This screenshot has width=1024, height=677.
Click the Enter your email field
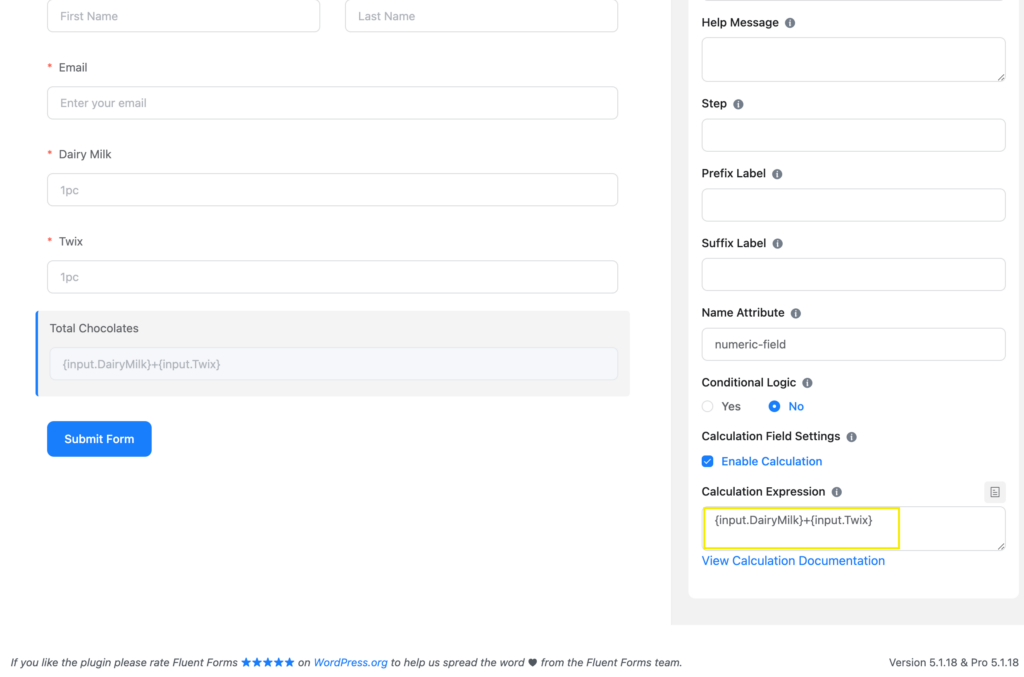pos(332,103)
